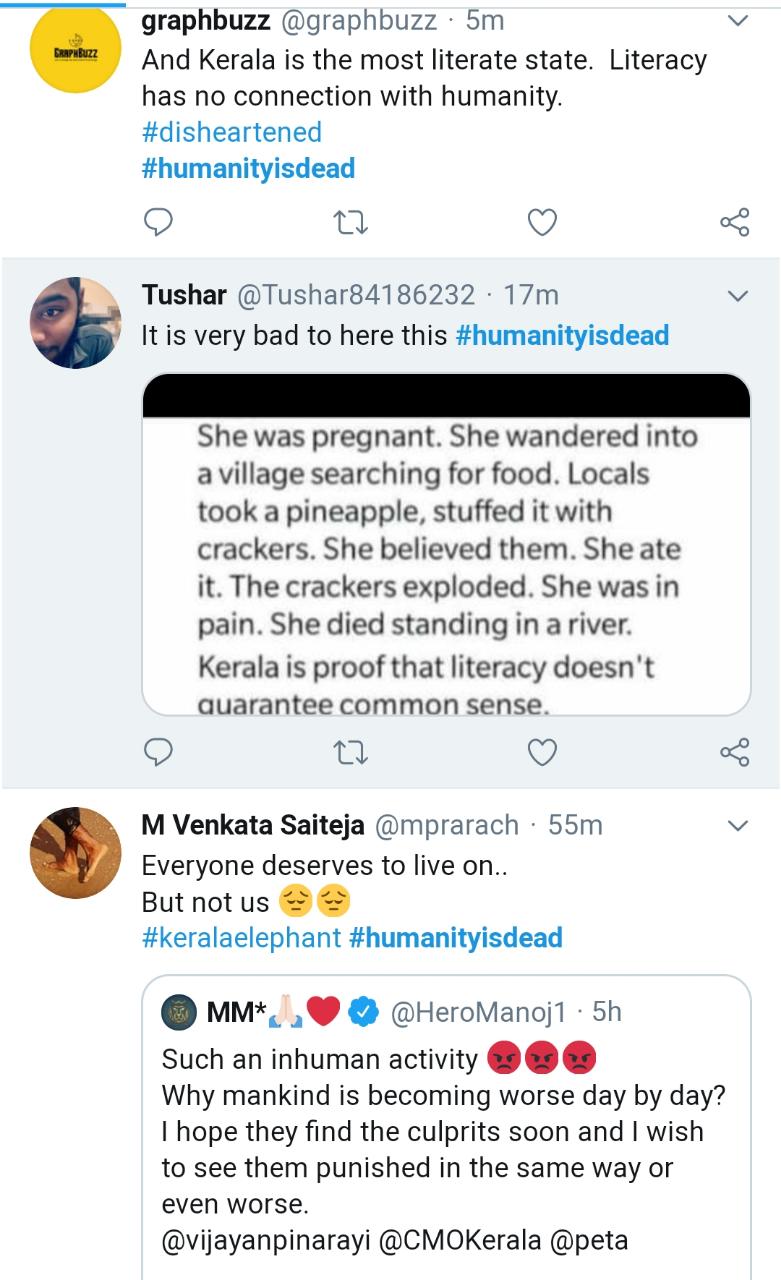Reply to Tushar's tweet

point(159,751)
